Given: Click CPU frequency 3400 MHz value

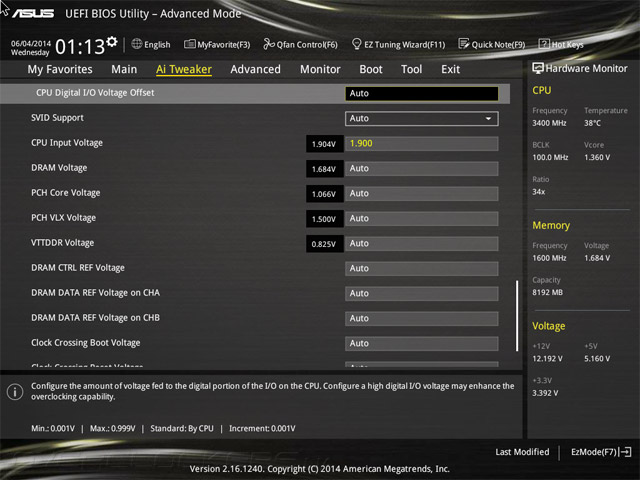Looking at the screenshot, I should pyautogui.click(x=549, y=123).
